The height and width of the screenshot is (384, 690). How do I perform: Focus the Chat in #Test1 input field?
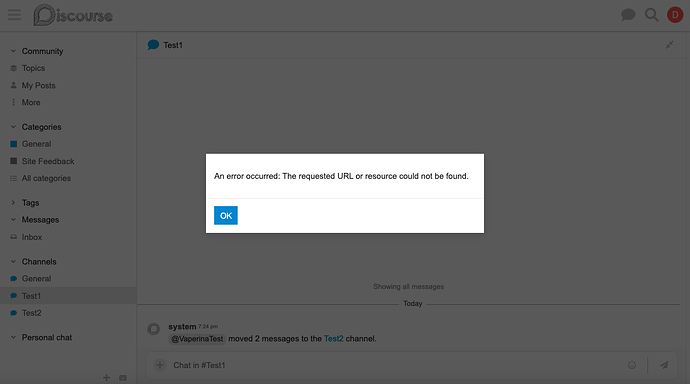point(396,365)
